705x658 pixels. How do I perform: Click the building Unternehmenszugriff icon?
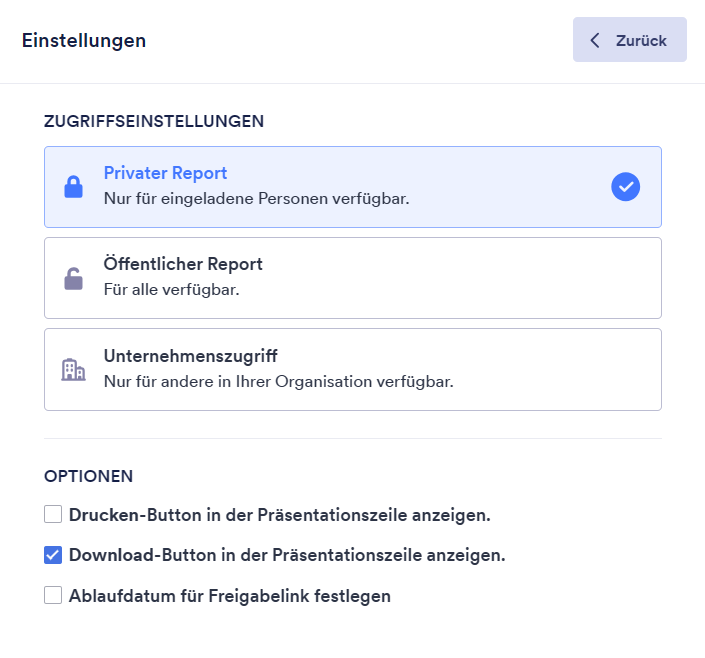pos(73,370)
